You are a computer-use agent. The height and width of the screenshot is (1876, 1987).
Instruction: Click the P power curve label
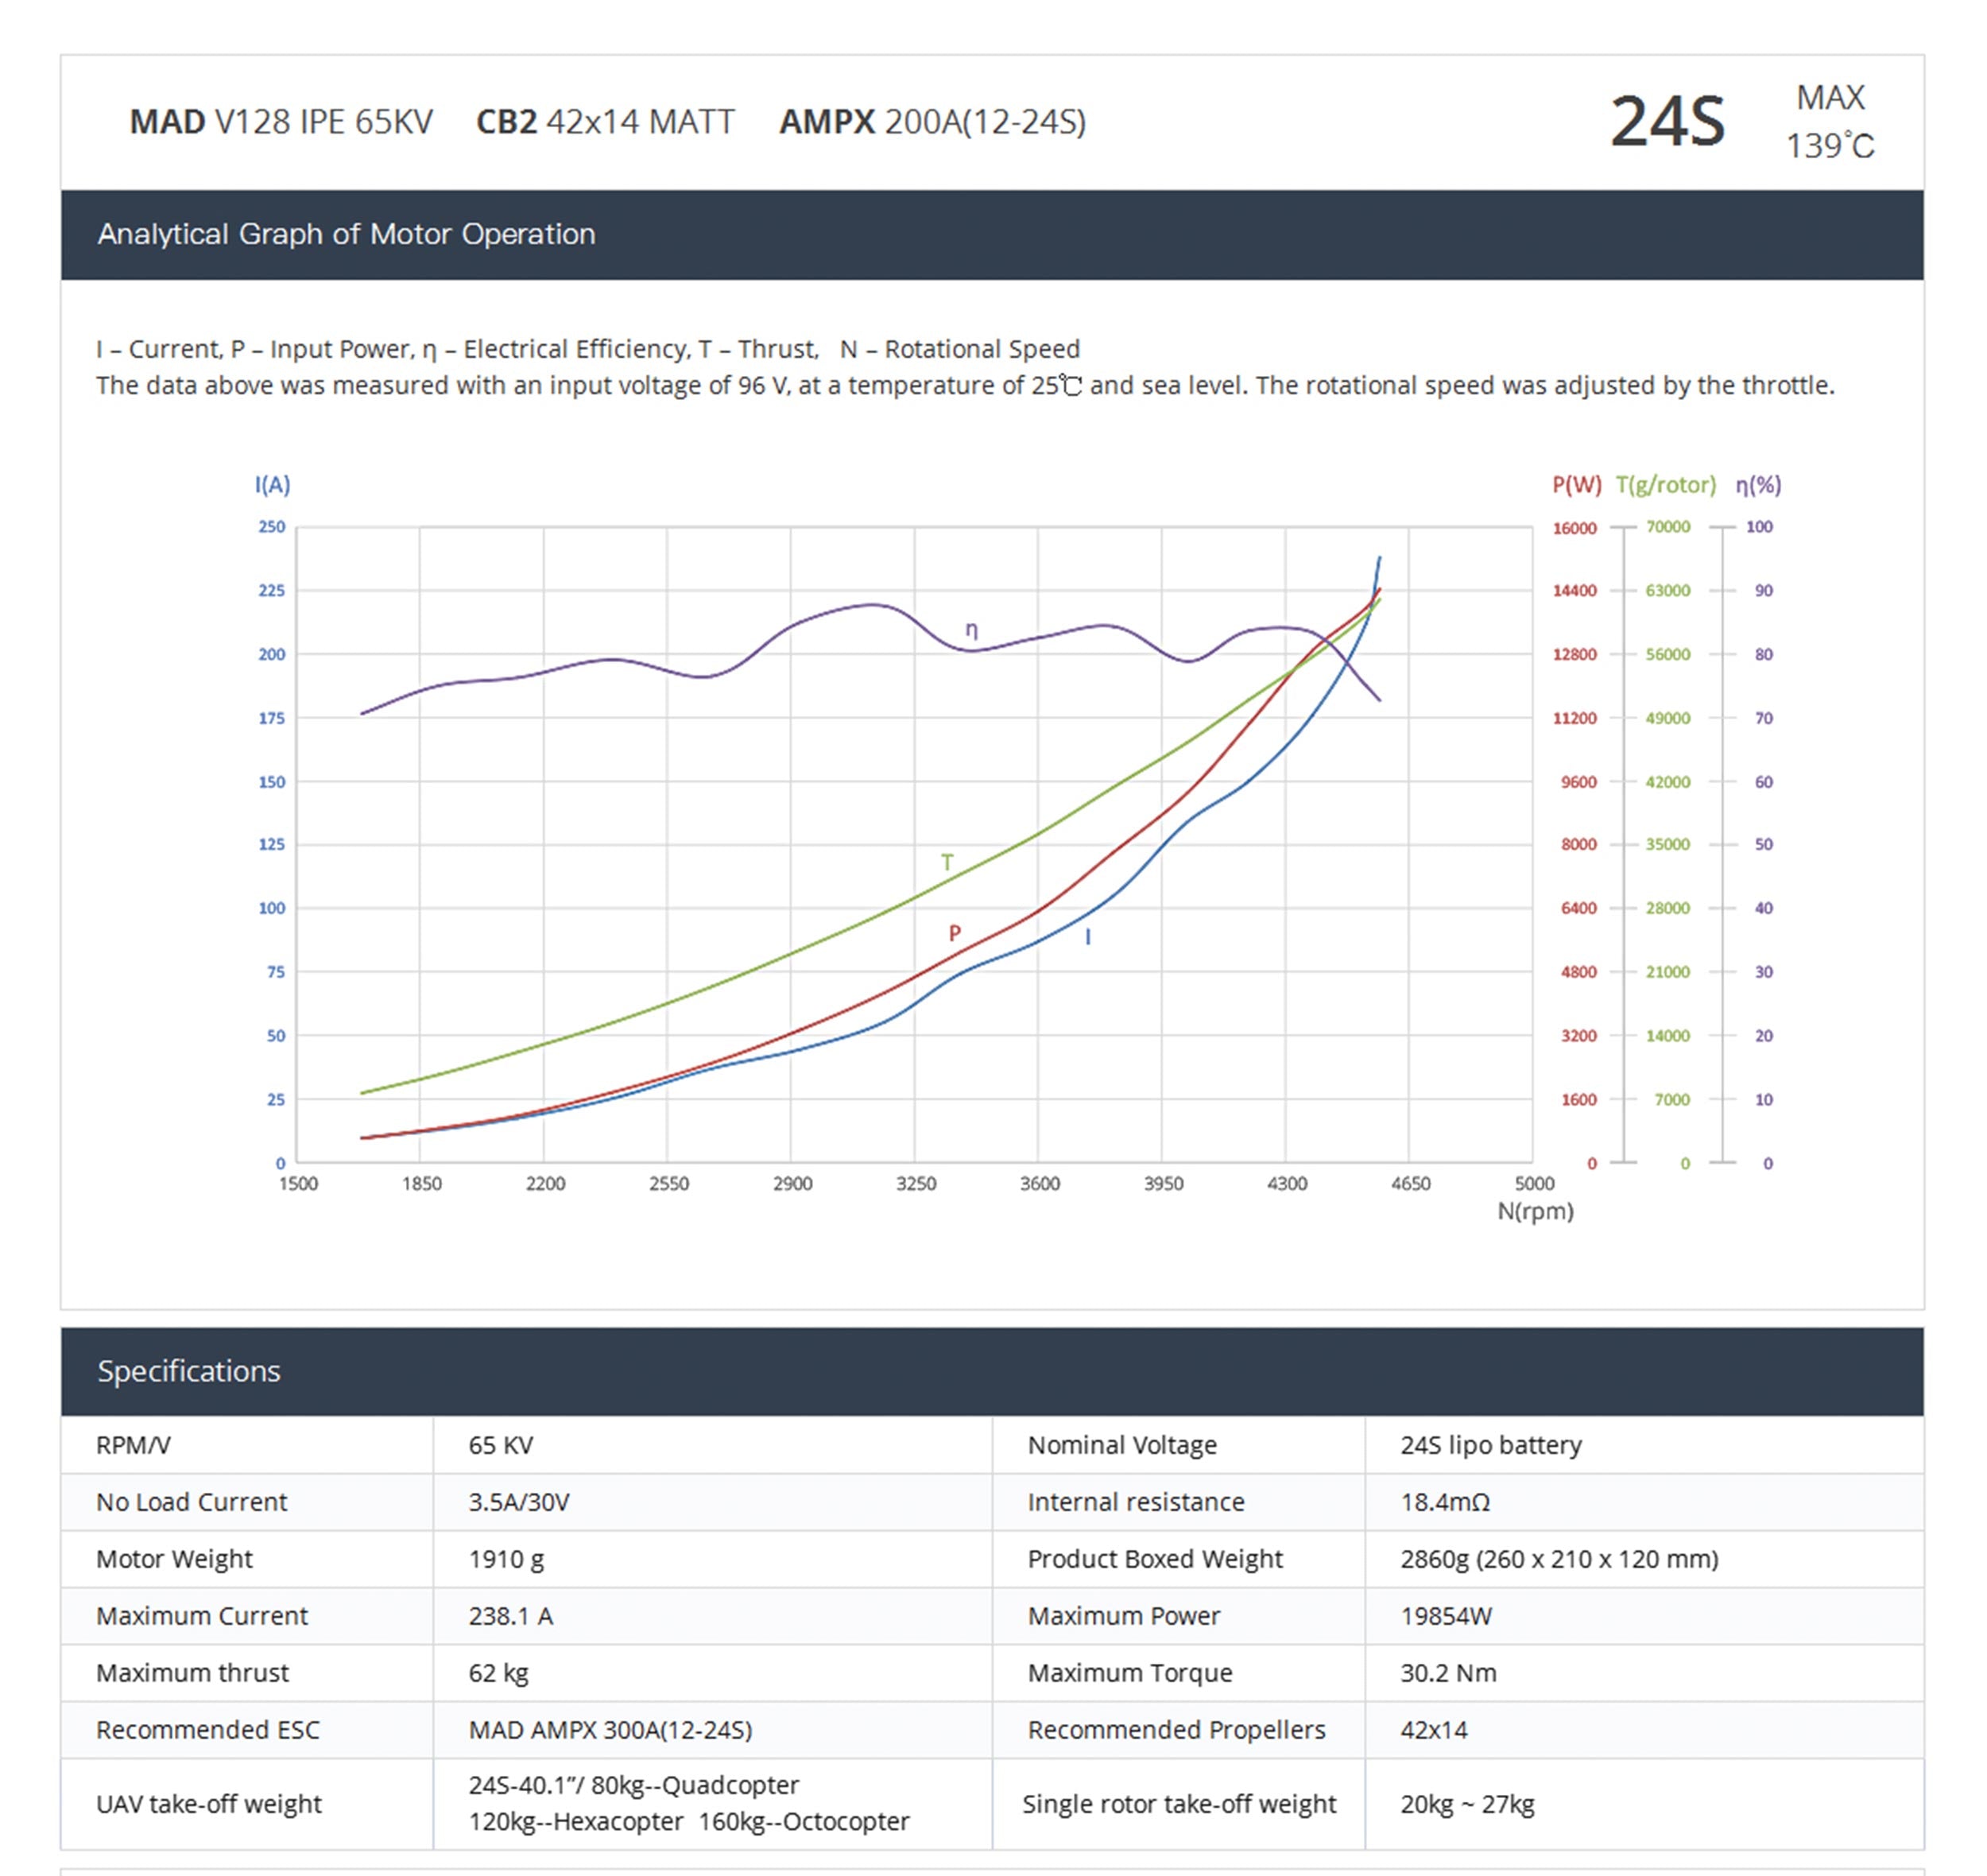[x=954, y=933]
